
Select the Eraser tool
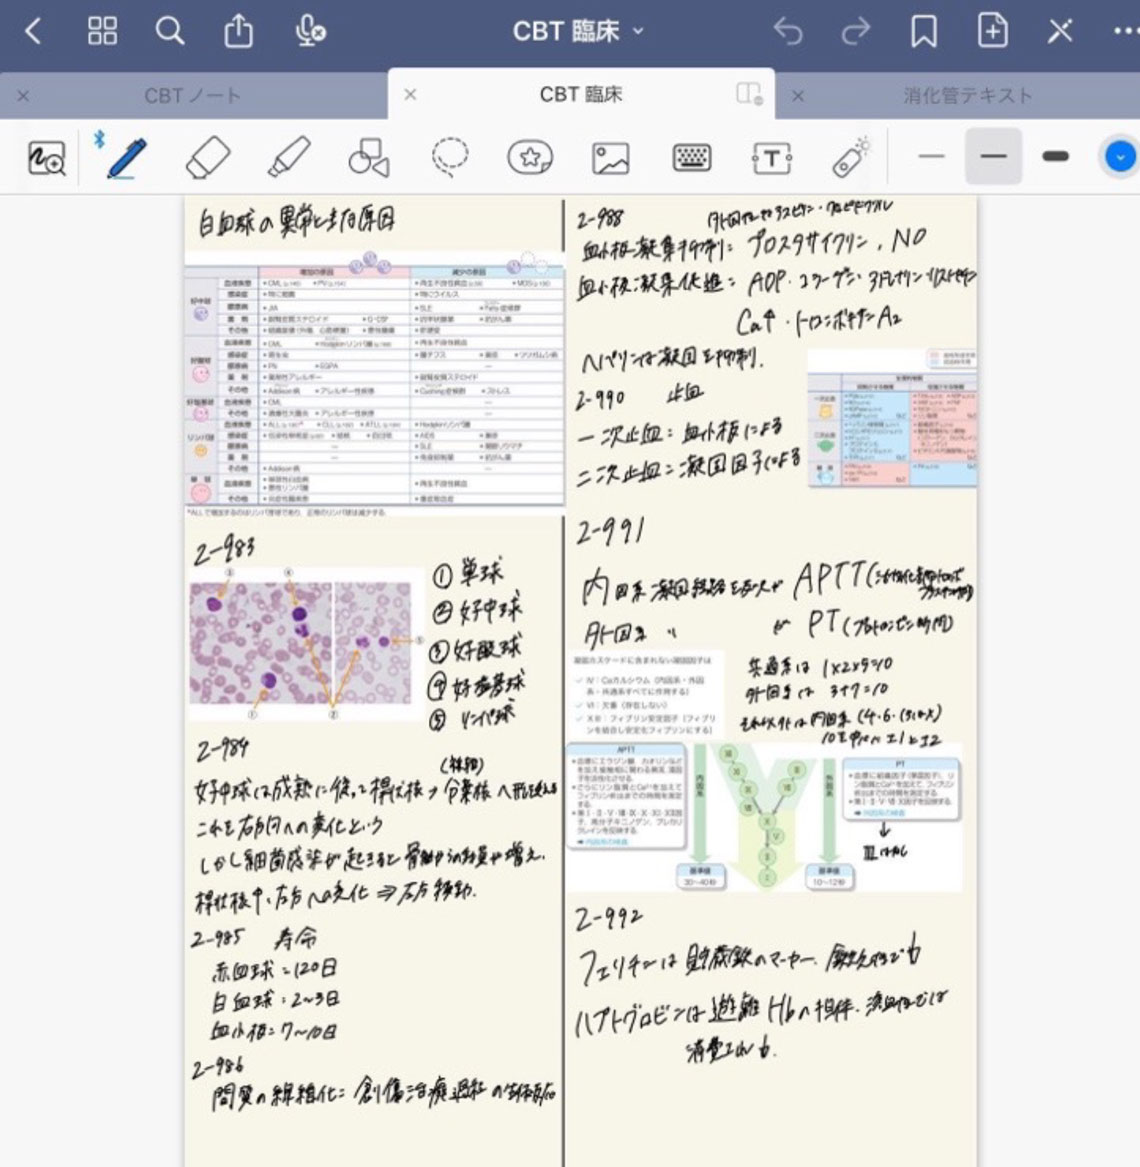click(x=208, y=158)
